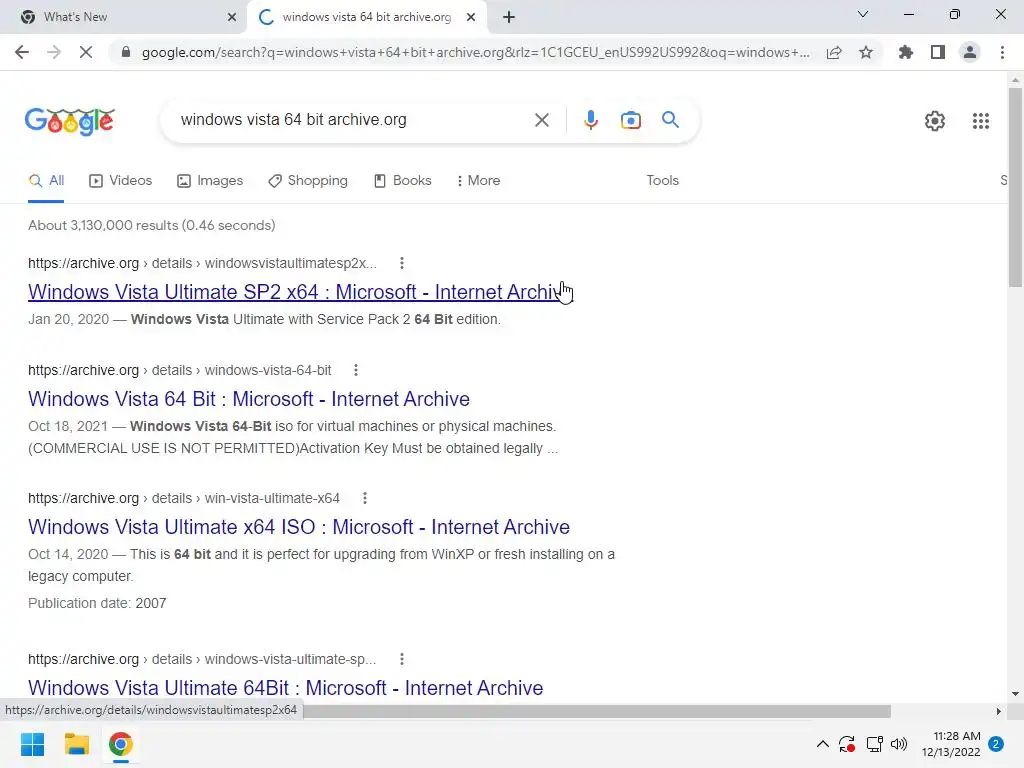Open a new browser tab

[509, 17]
